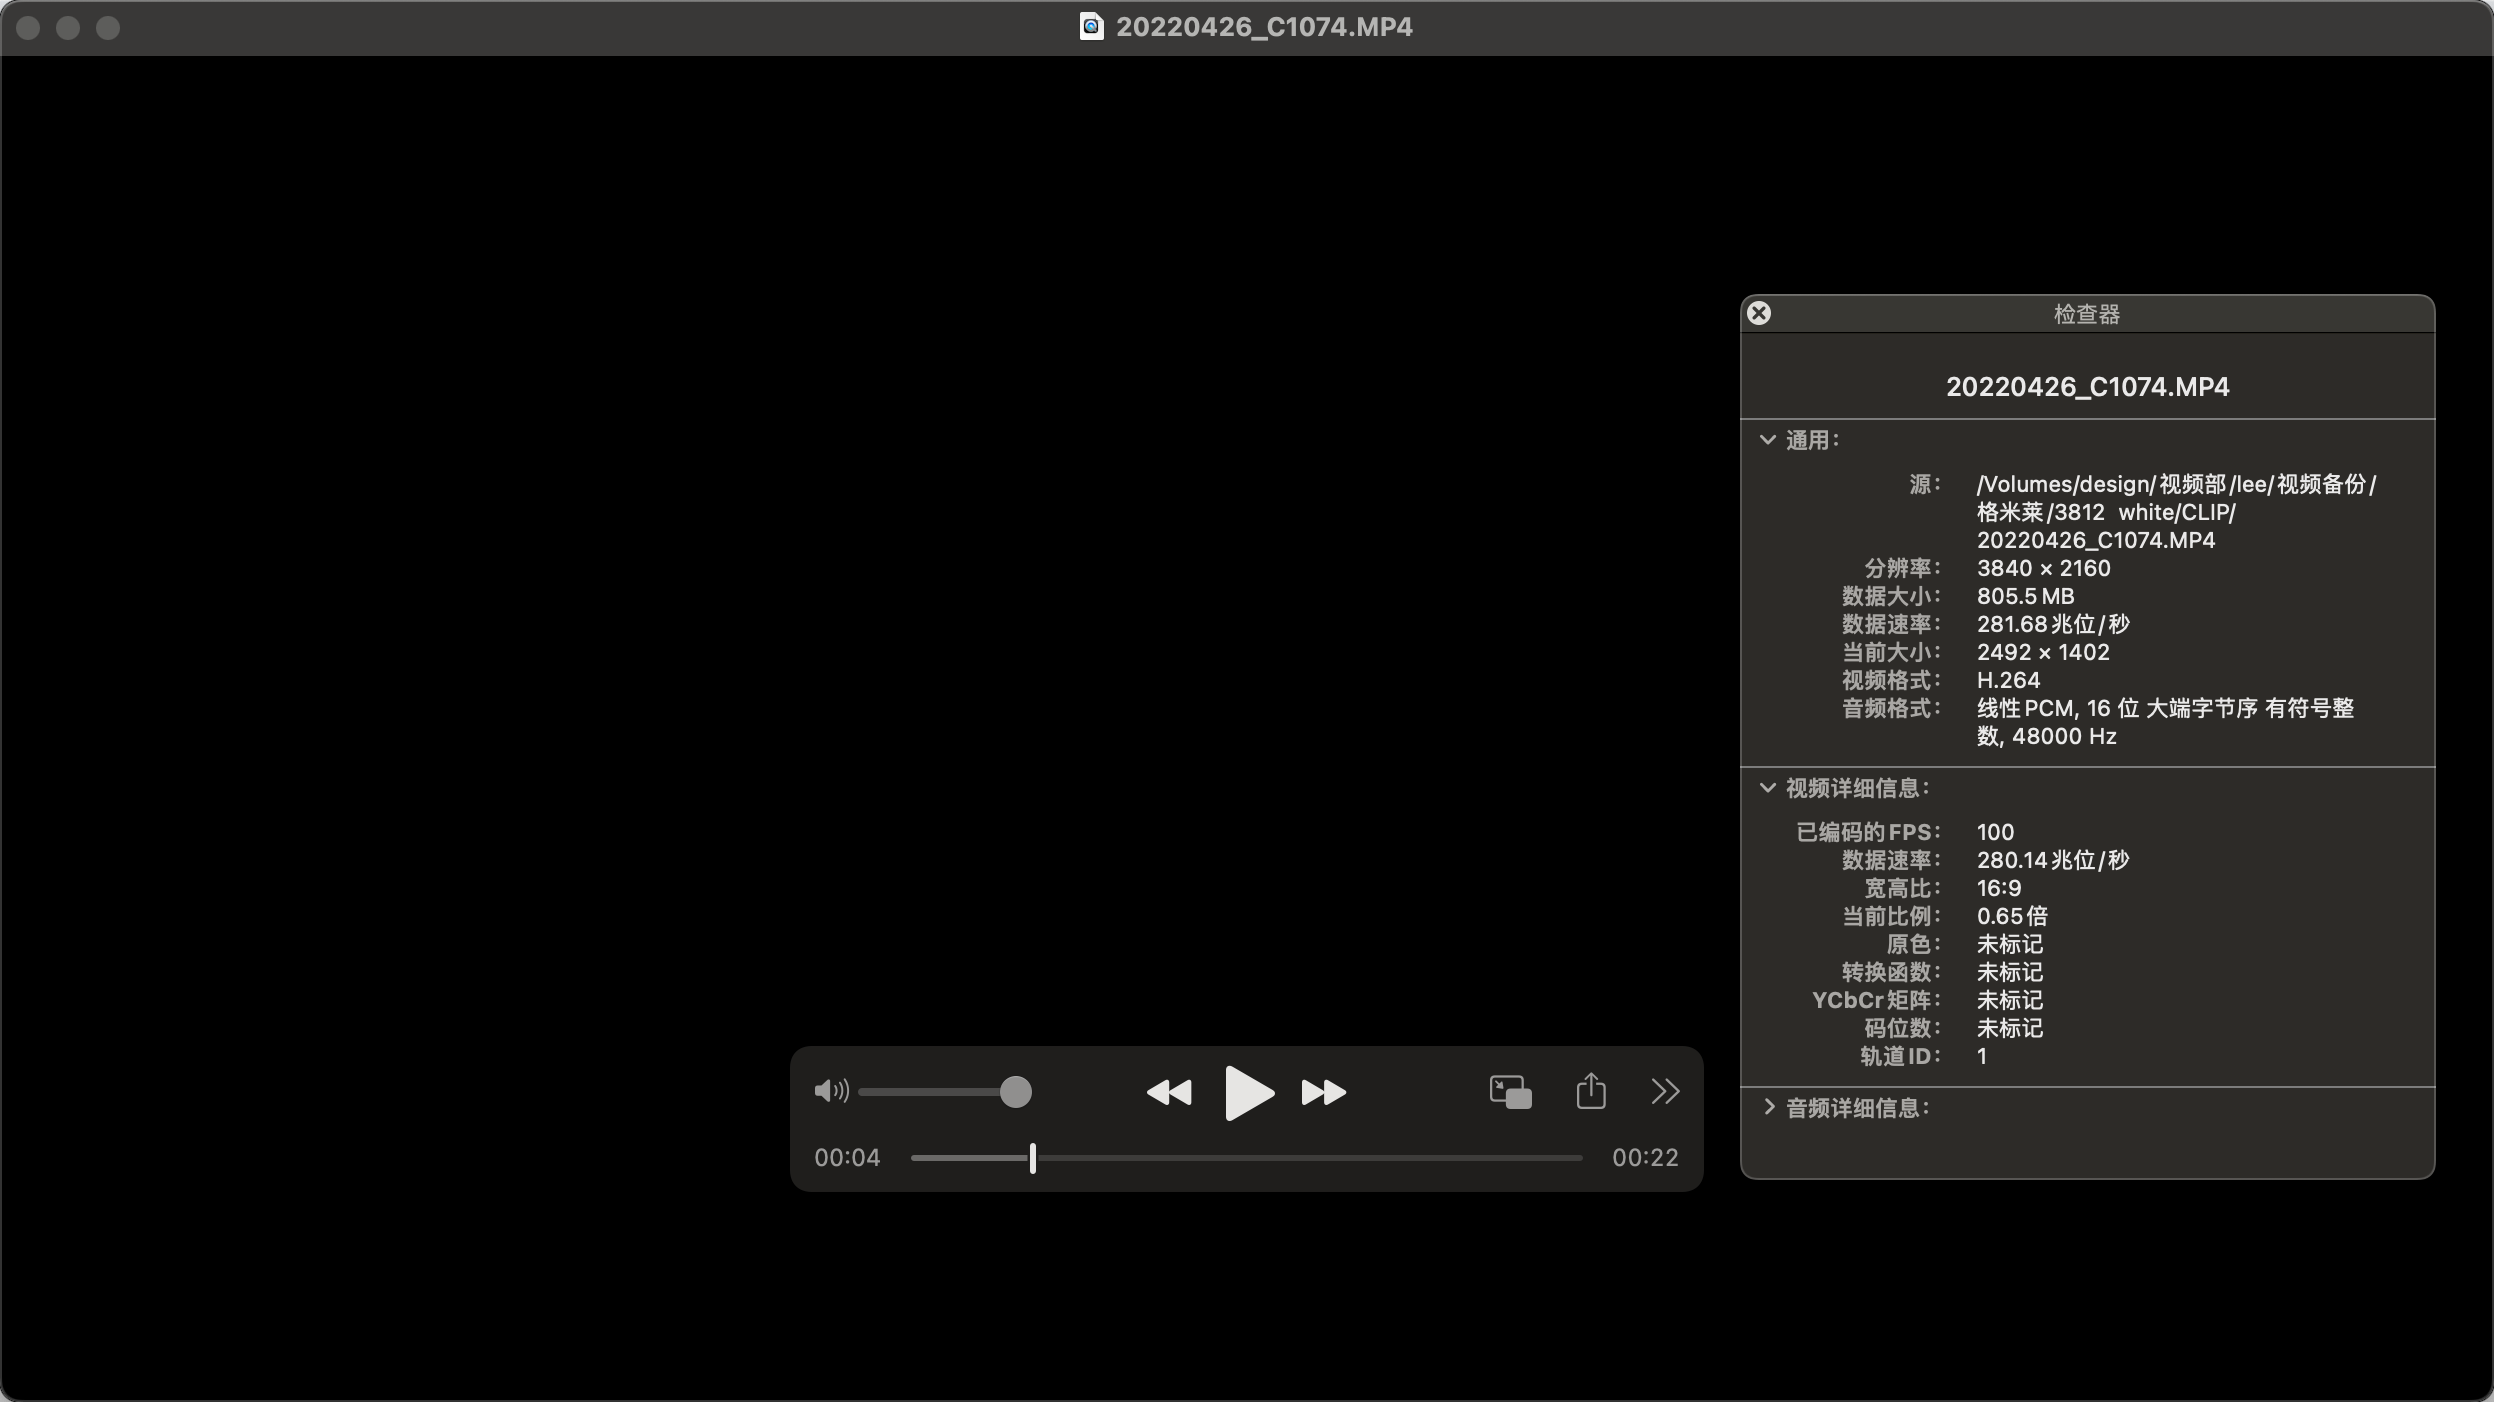Click the playhead on the timeline

point(1033,1158)
